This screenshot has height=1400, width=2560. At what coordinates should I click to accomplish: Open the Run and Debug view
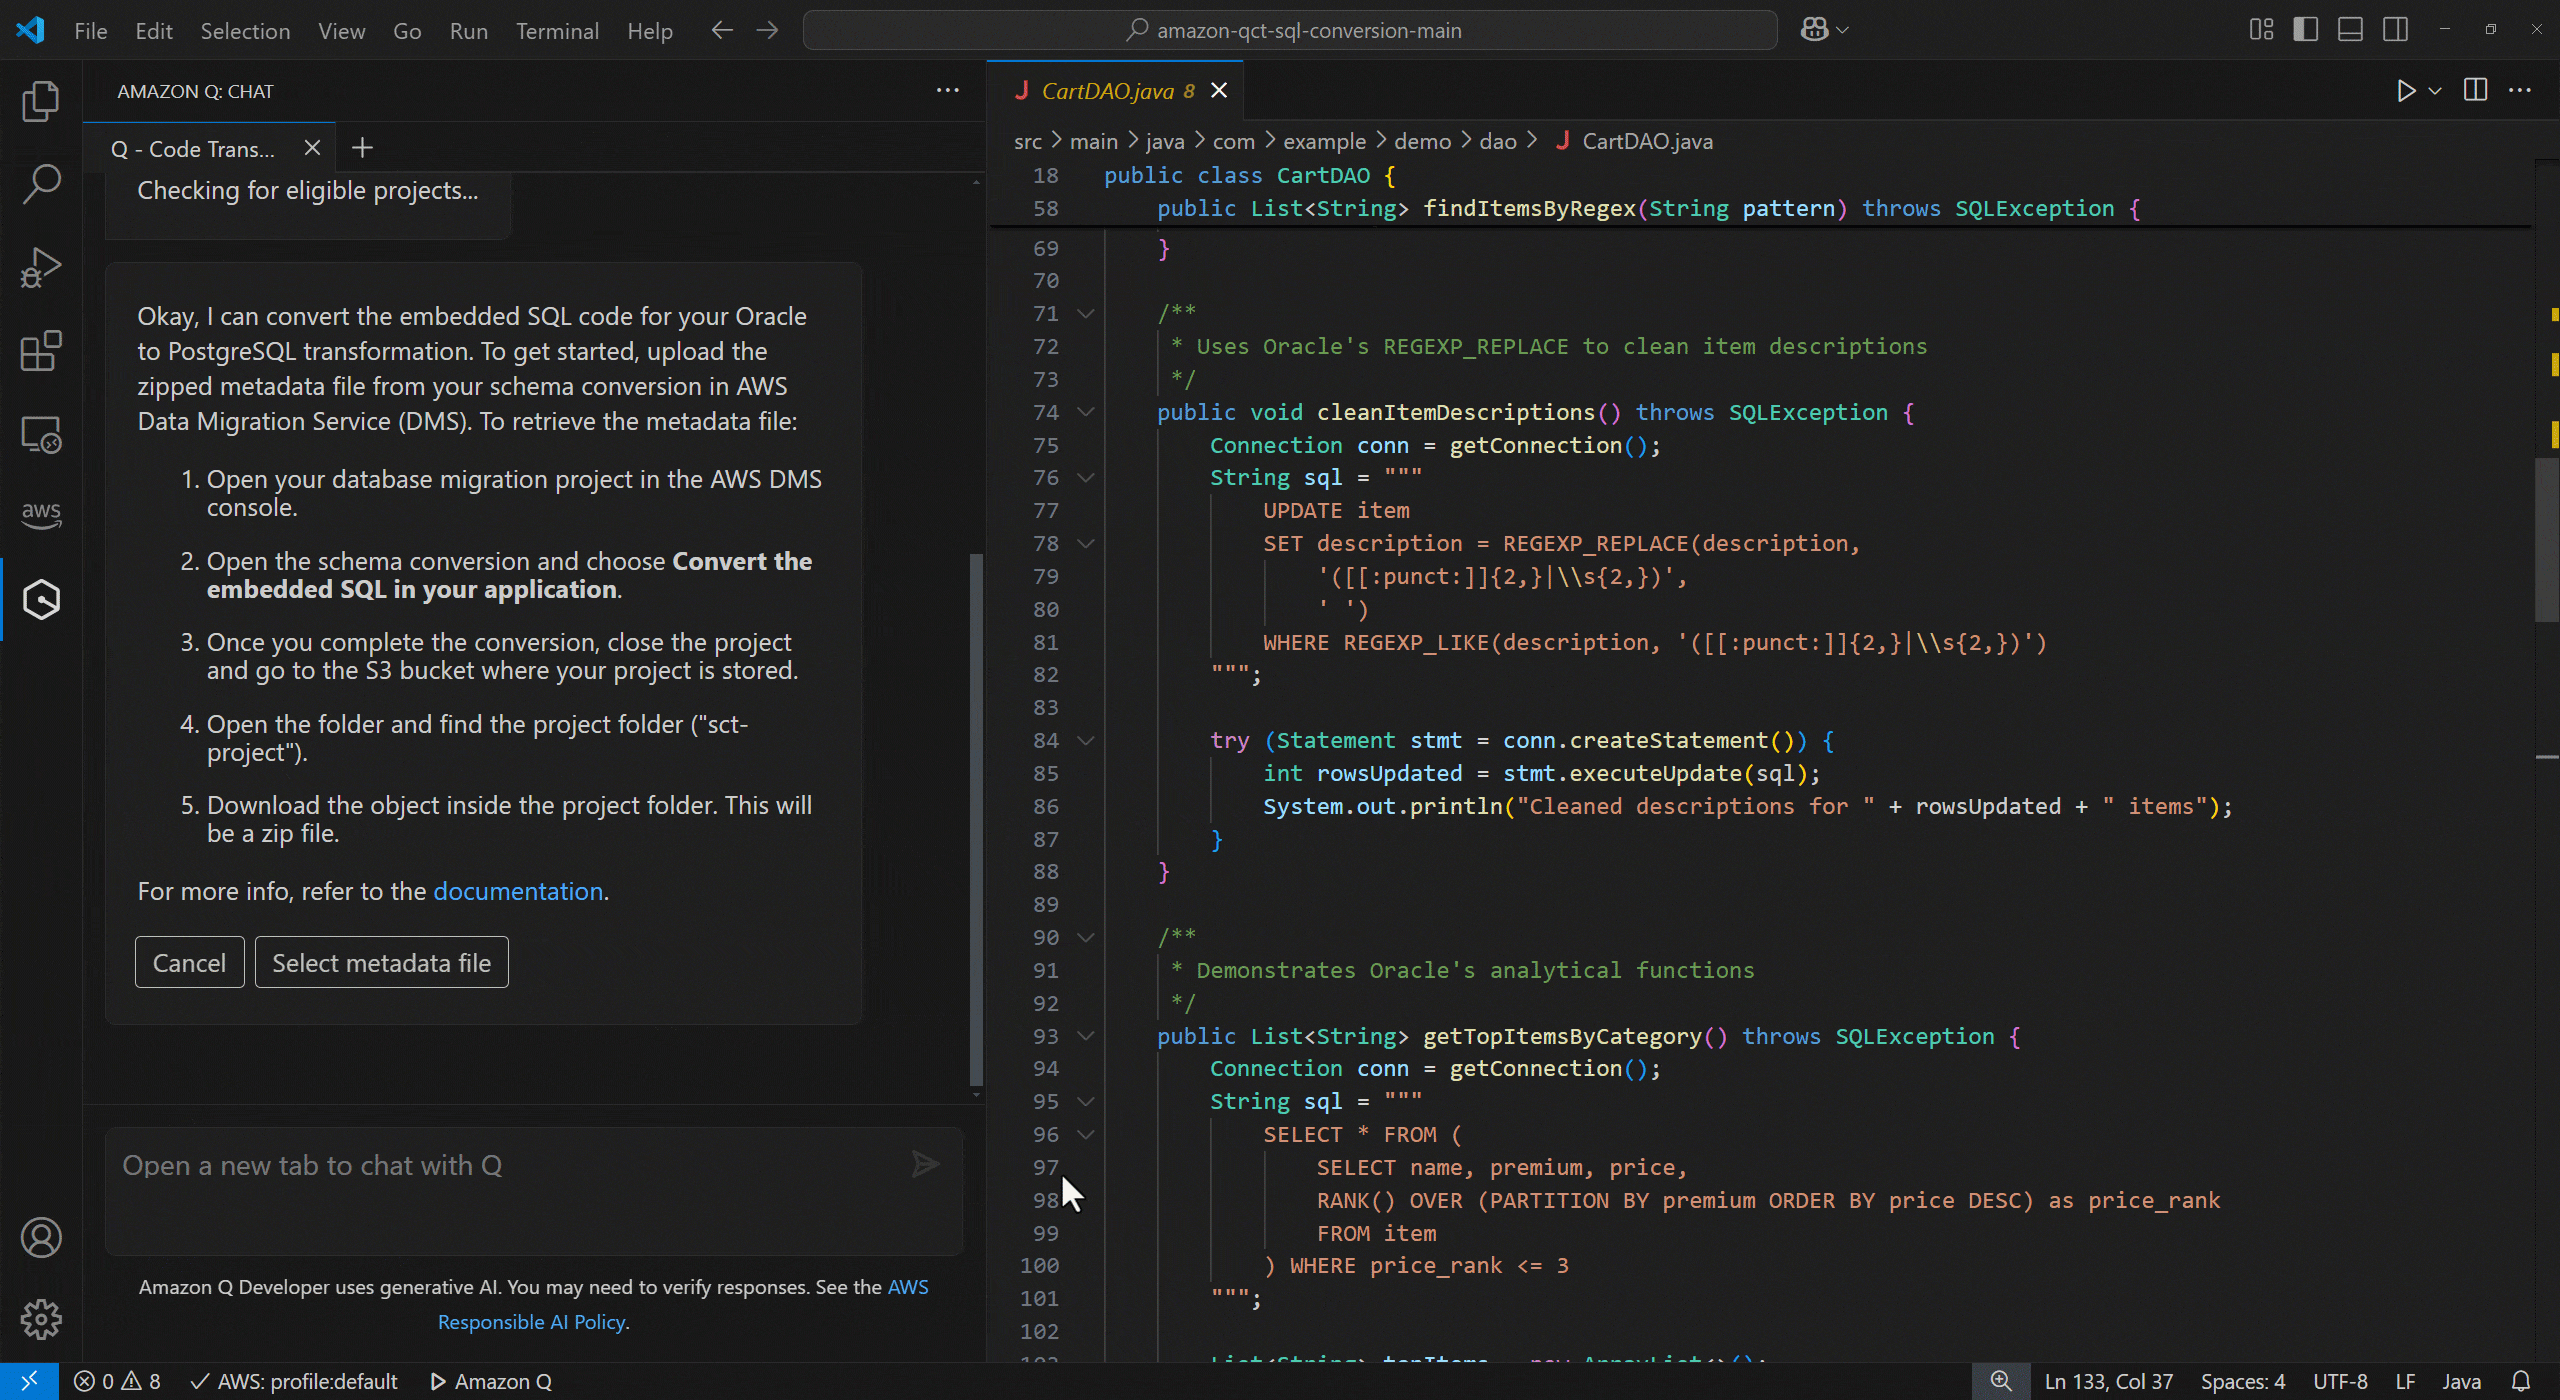coord(41,267)
